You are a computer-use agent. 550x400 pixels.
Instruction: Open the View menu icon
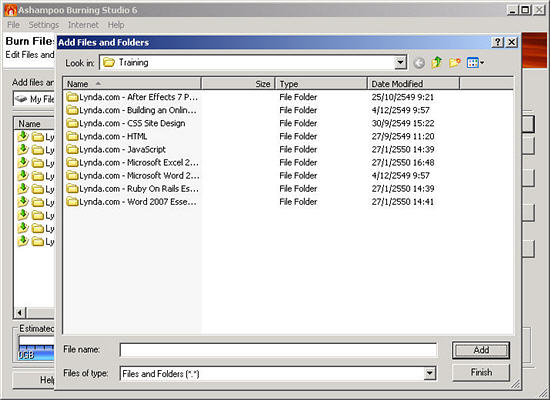click(475, 63)
